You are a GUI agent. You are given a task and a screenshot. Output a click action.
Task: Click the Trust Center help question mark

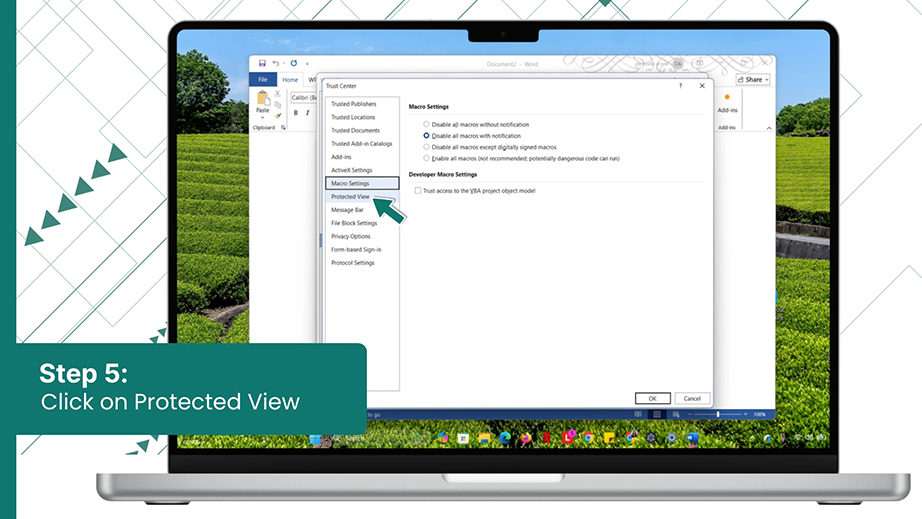(x=680, y=86)
